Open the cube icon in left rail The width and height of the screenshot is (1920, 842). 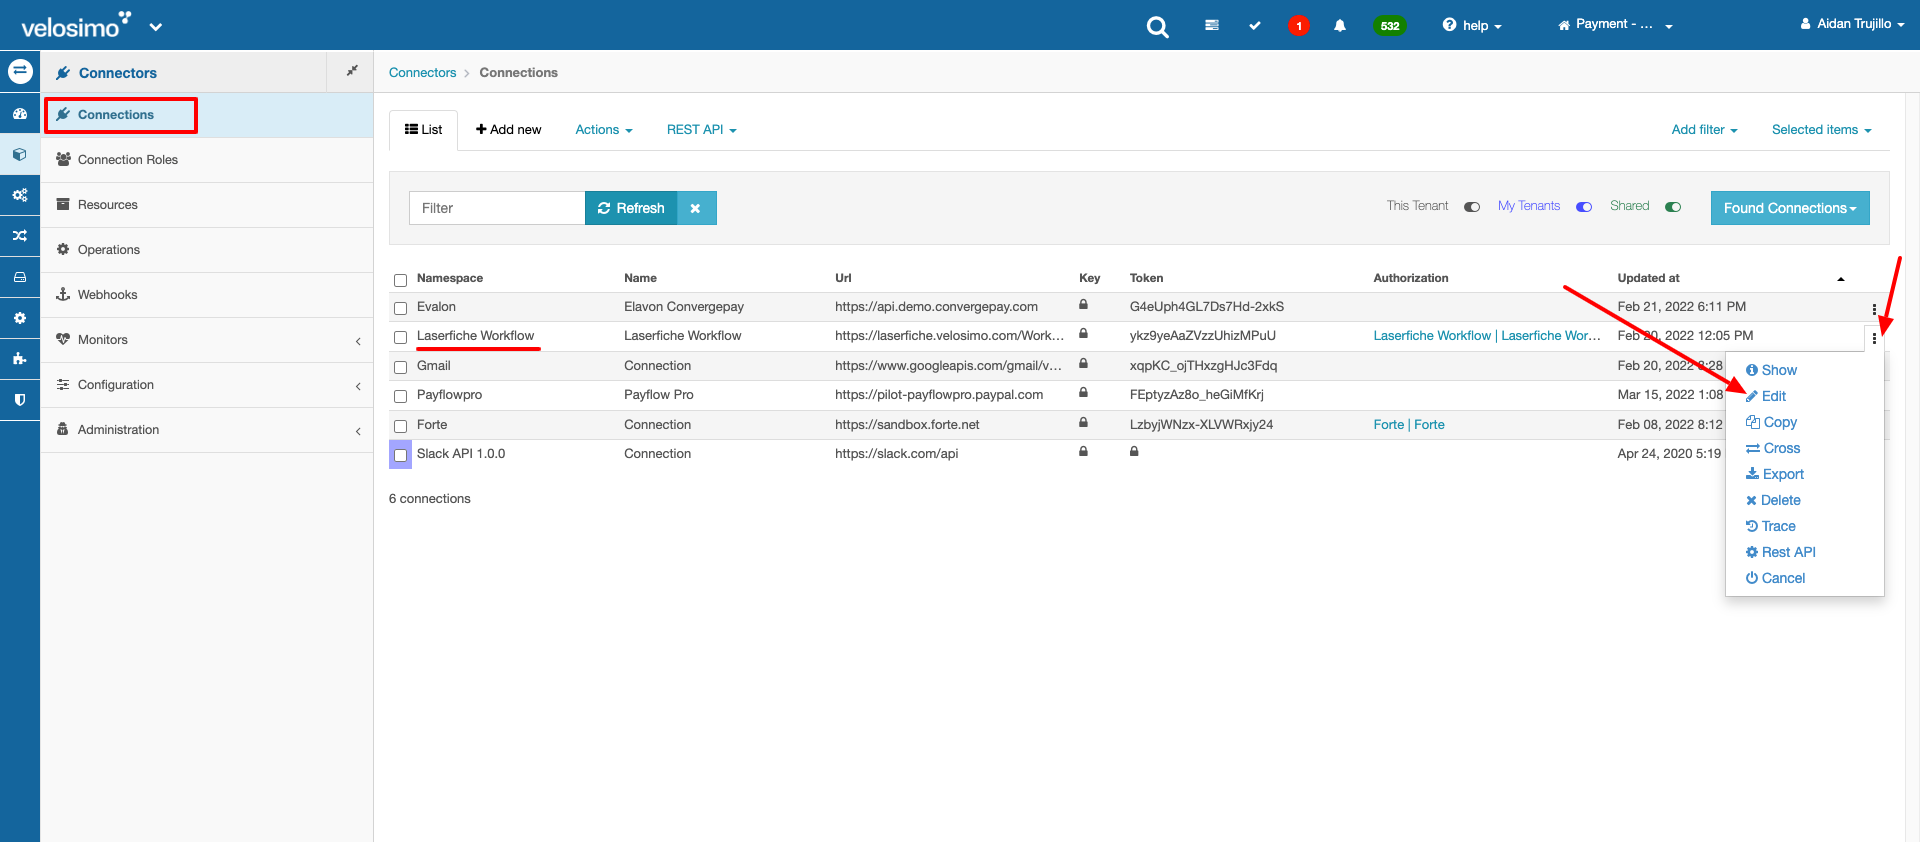click(x=20, y=155)
